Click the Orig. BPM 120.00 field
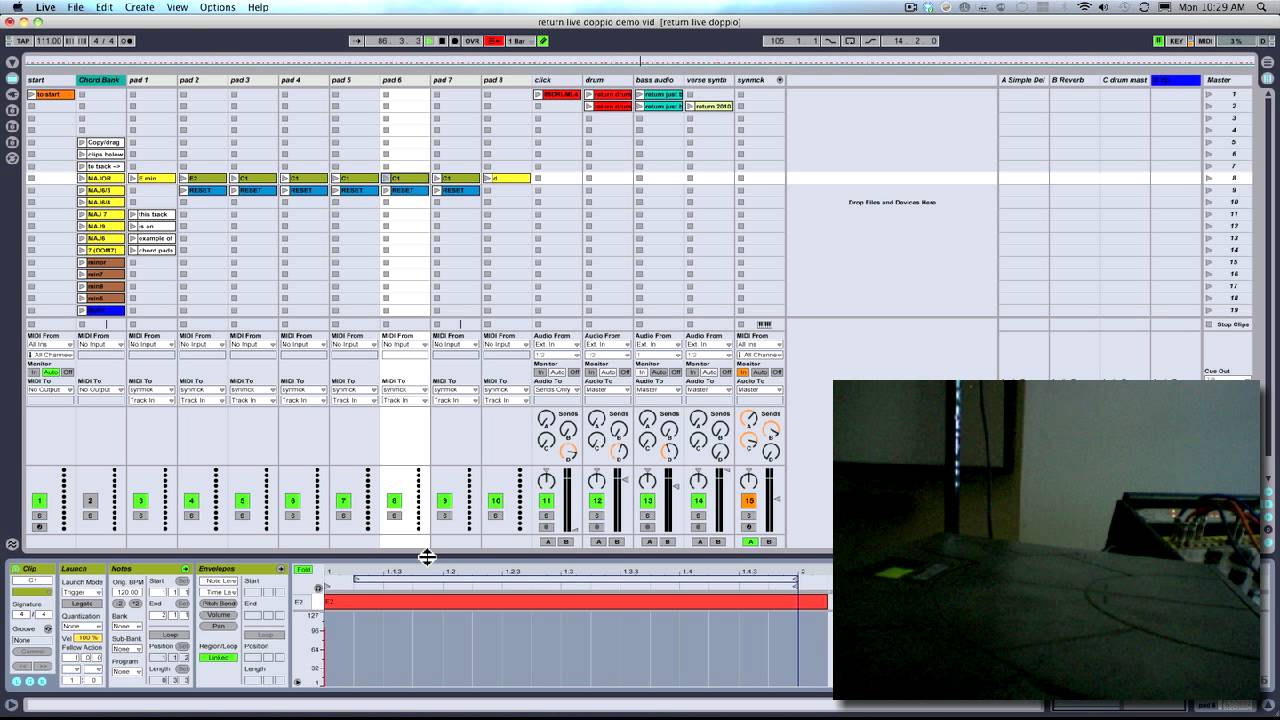Viewport: 1280px width, 720px height. click(127, 592)
